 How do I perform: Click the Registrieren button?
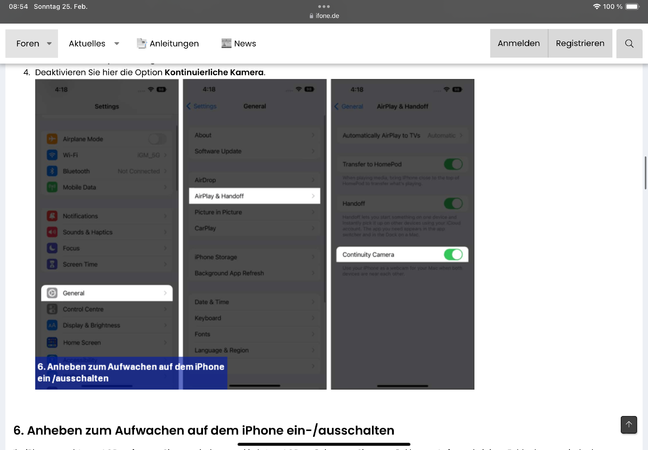(580, 43)
